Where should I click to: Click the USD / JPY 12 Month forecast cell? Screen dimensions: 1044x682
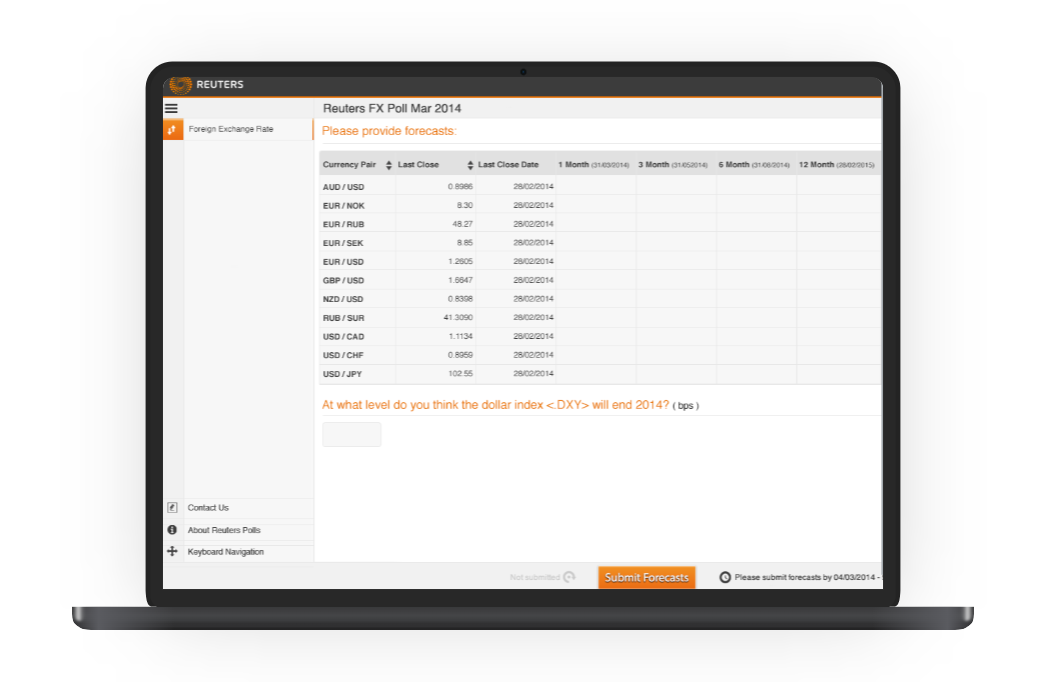[839, 373]
